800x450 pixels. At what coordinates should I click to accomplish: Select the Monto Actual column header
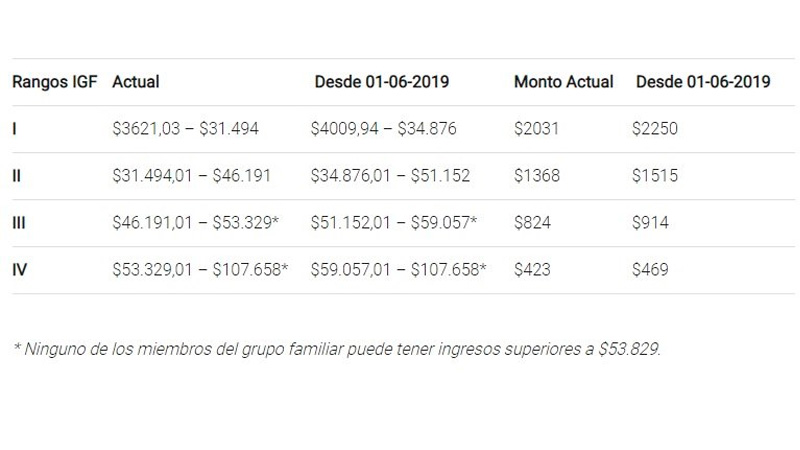click(563, 82)
